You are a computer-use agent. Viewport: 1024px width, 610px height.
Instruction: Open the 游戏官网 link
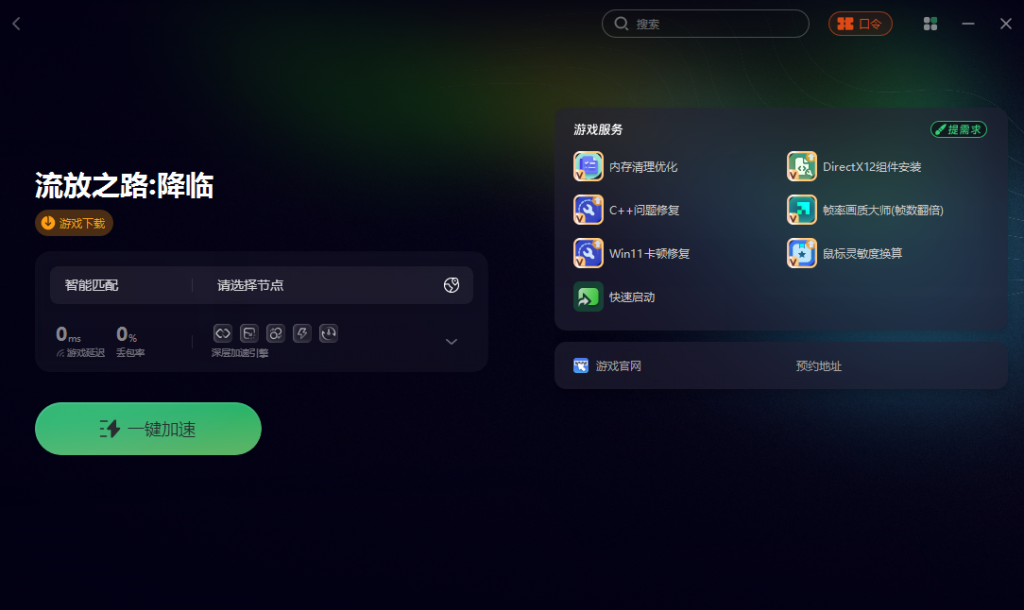coord(607,366)
